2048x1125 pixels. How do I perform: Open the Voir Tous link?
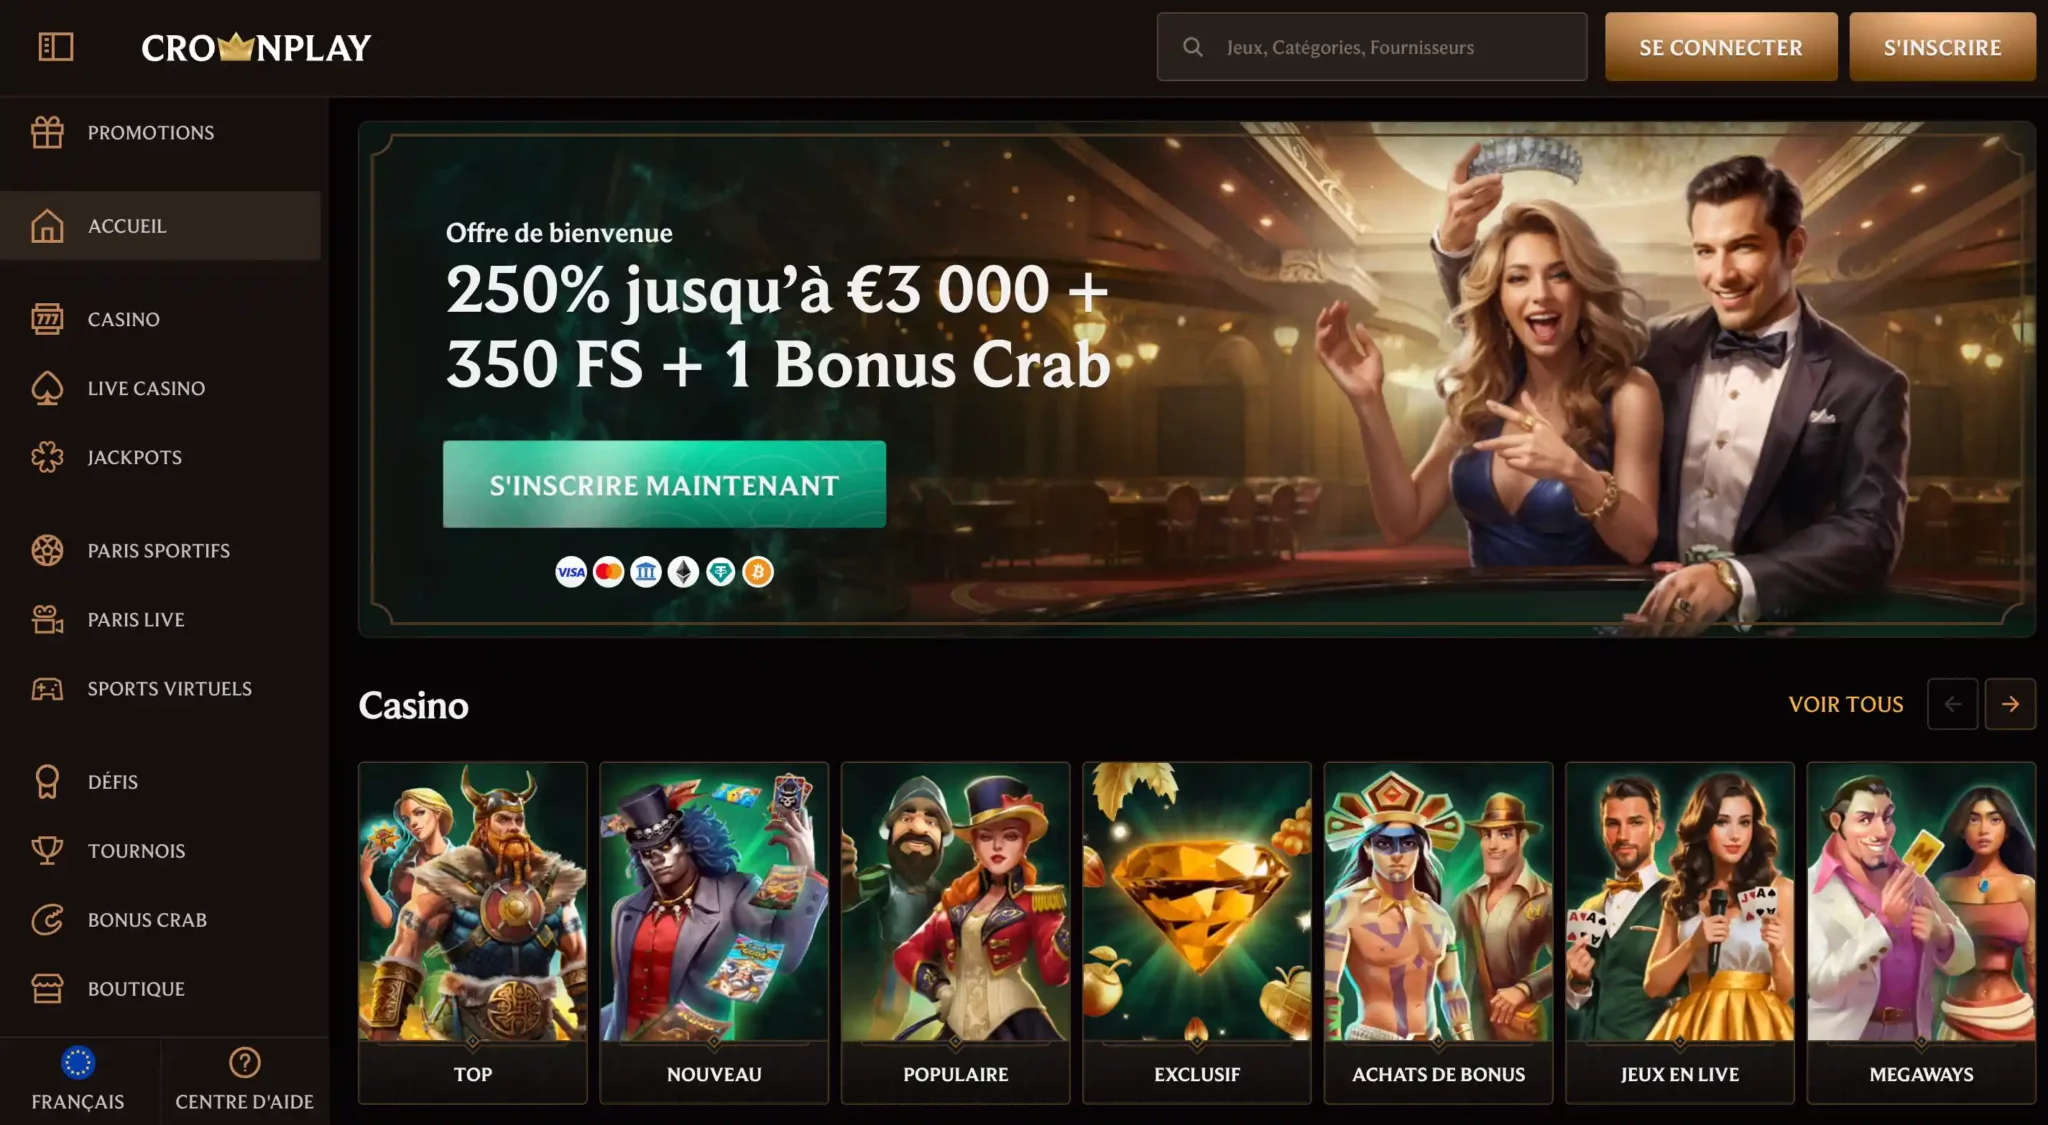point(1846,704)
